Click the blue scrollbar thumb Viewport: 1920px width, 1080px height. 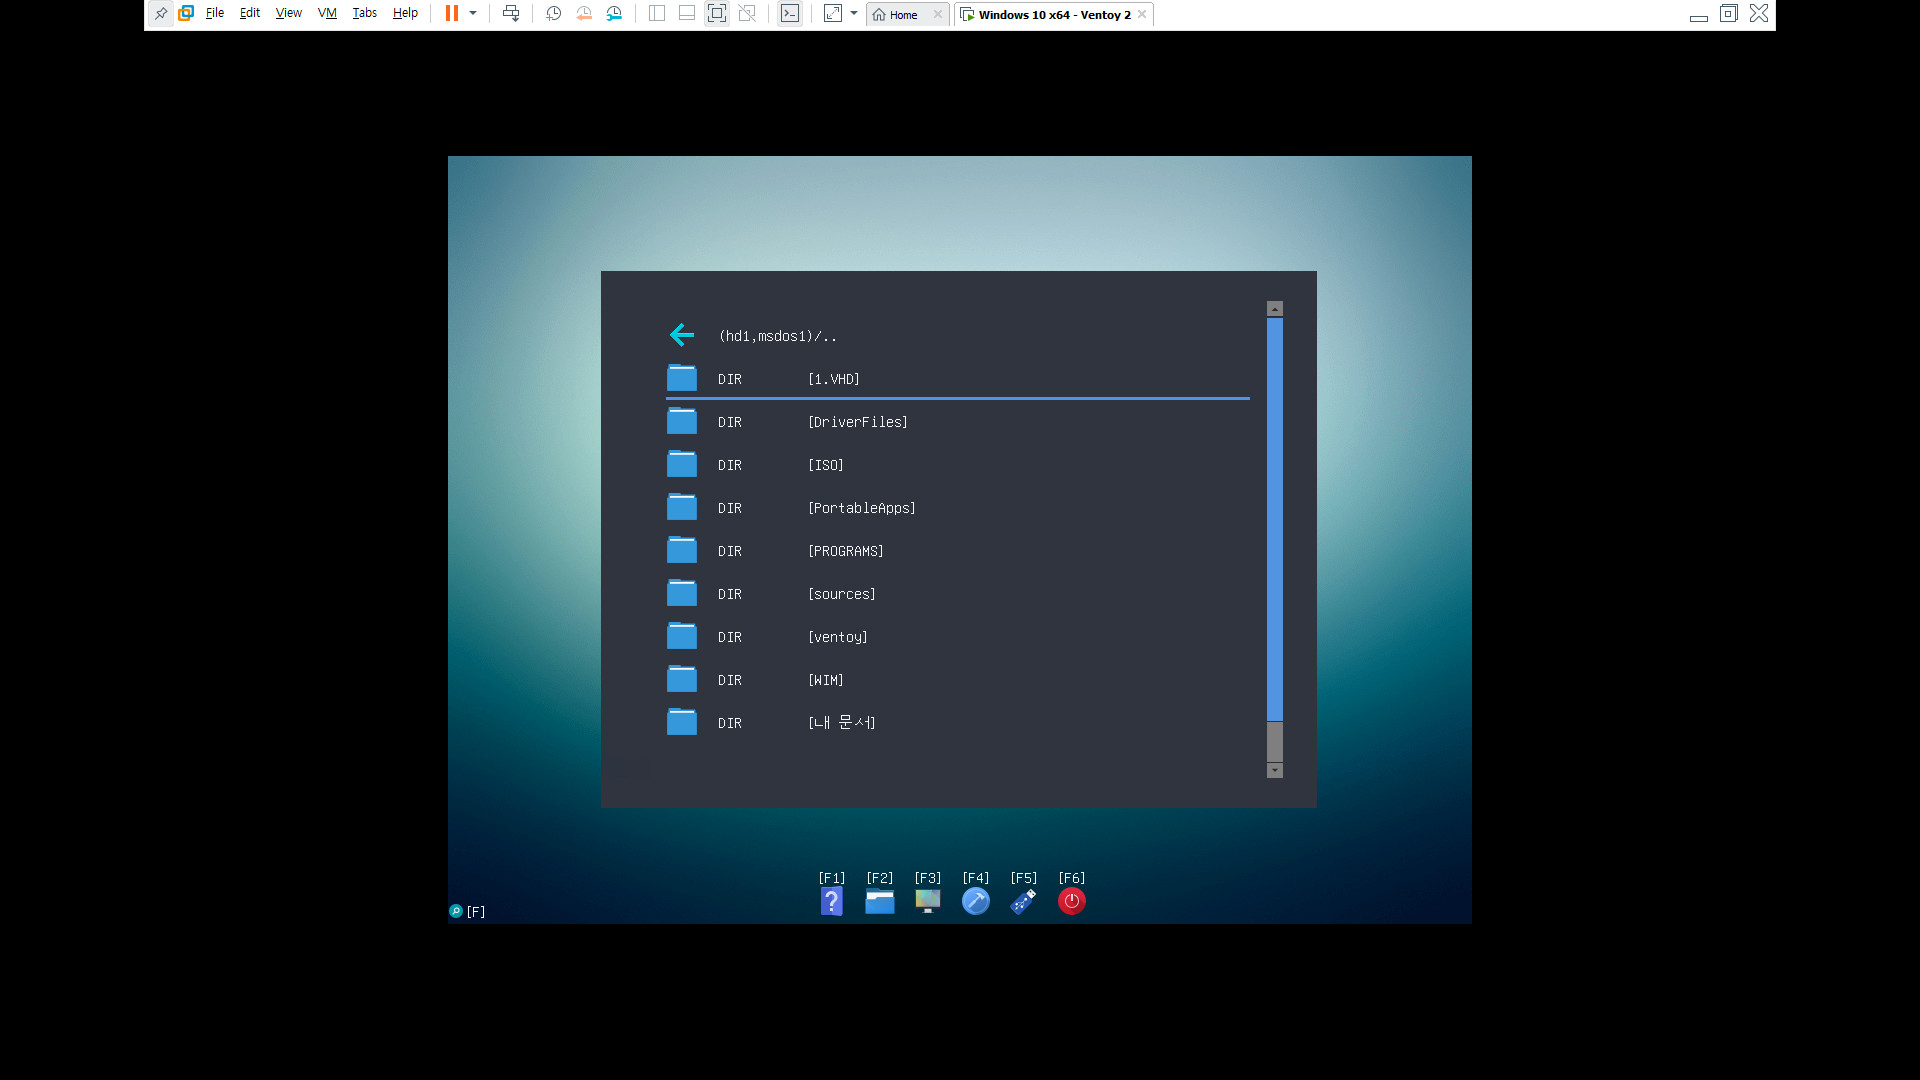[x=1275, y=519]
